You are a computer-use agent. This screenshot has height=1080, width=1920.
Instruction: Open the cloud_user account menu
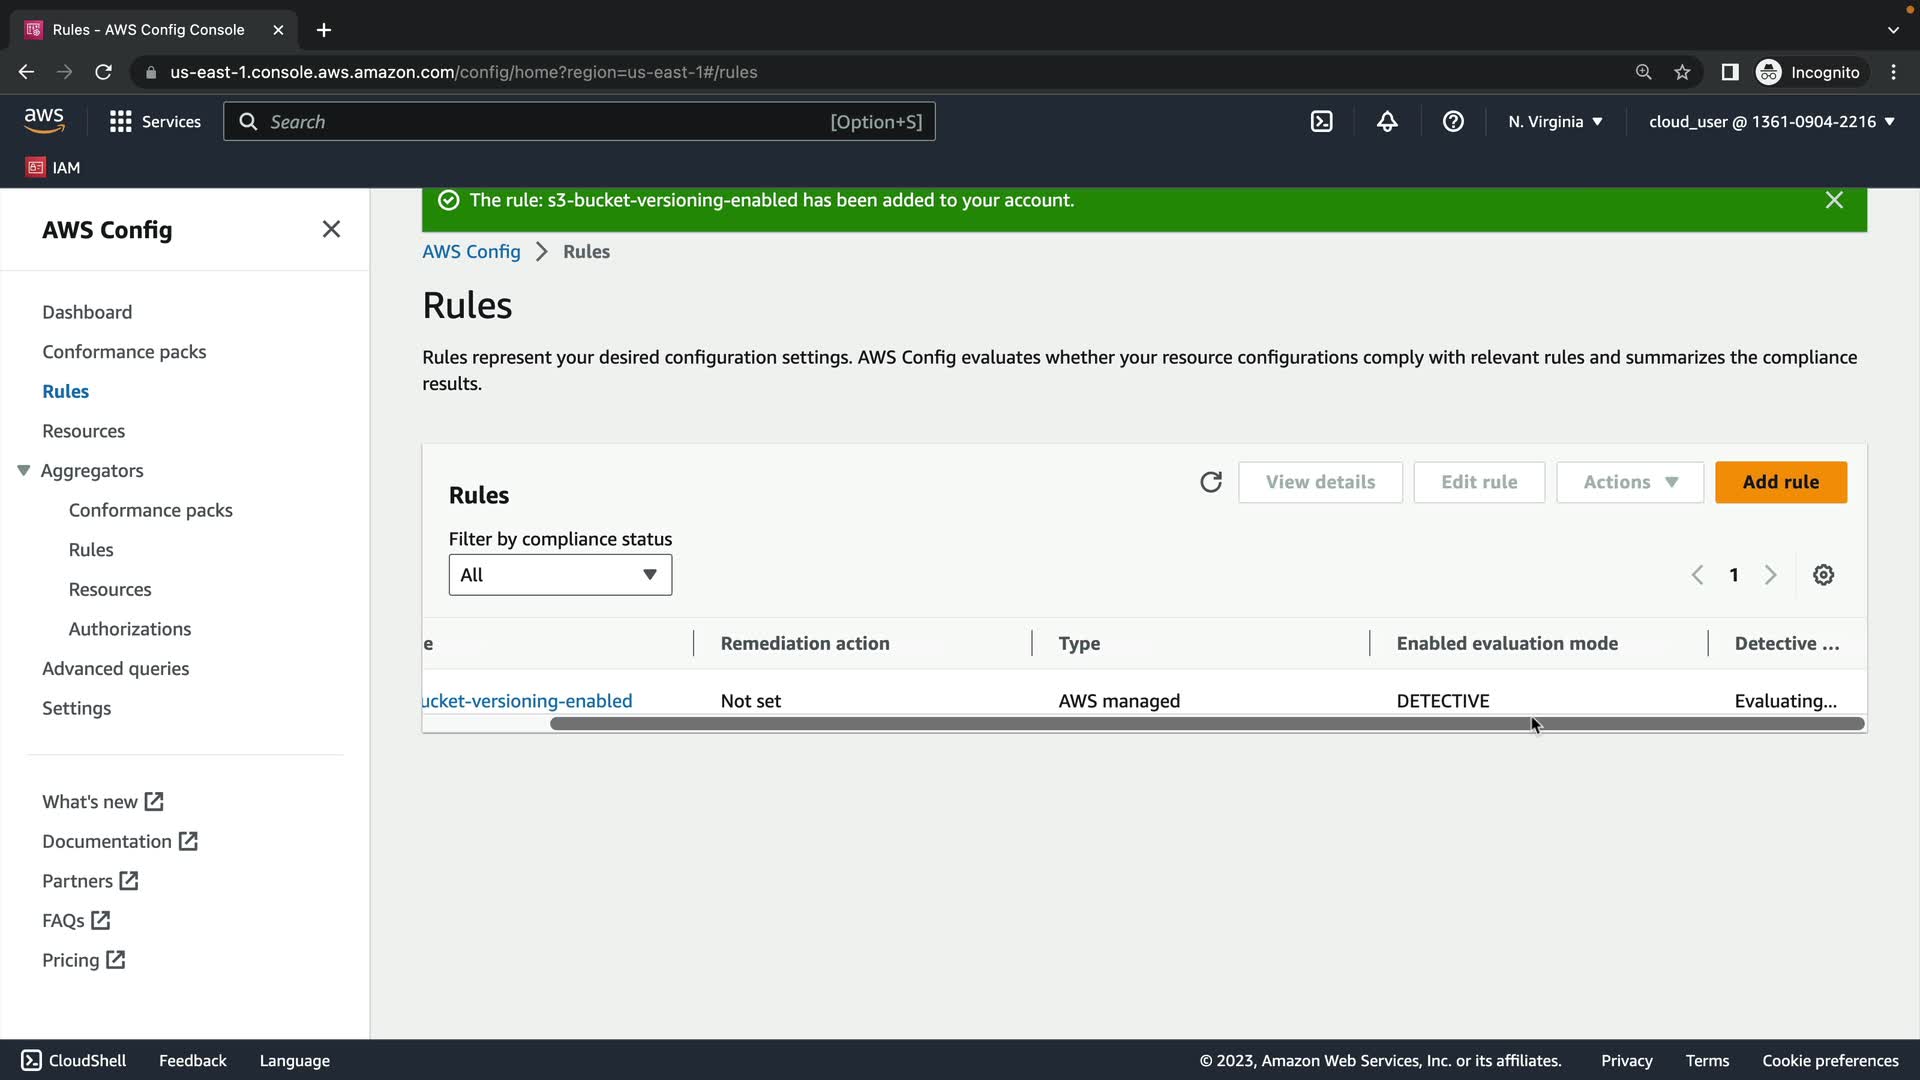(1771, 121)
